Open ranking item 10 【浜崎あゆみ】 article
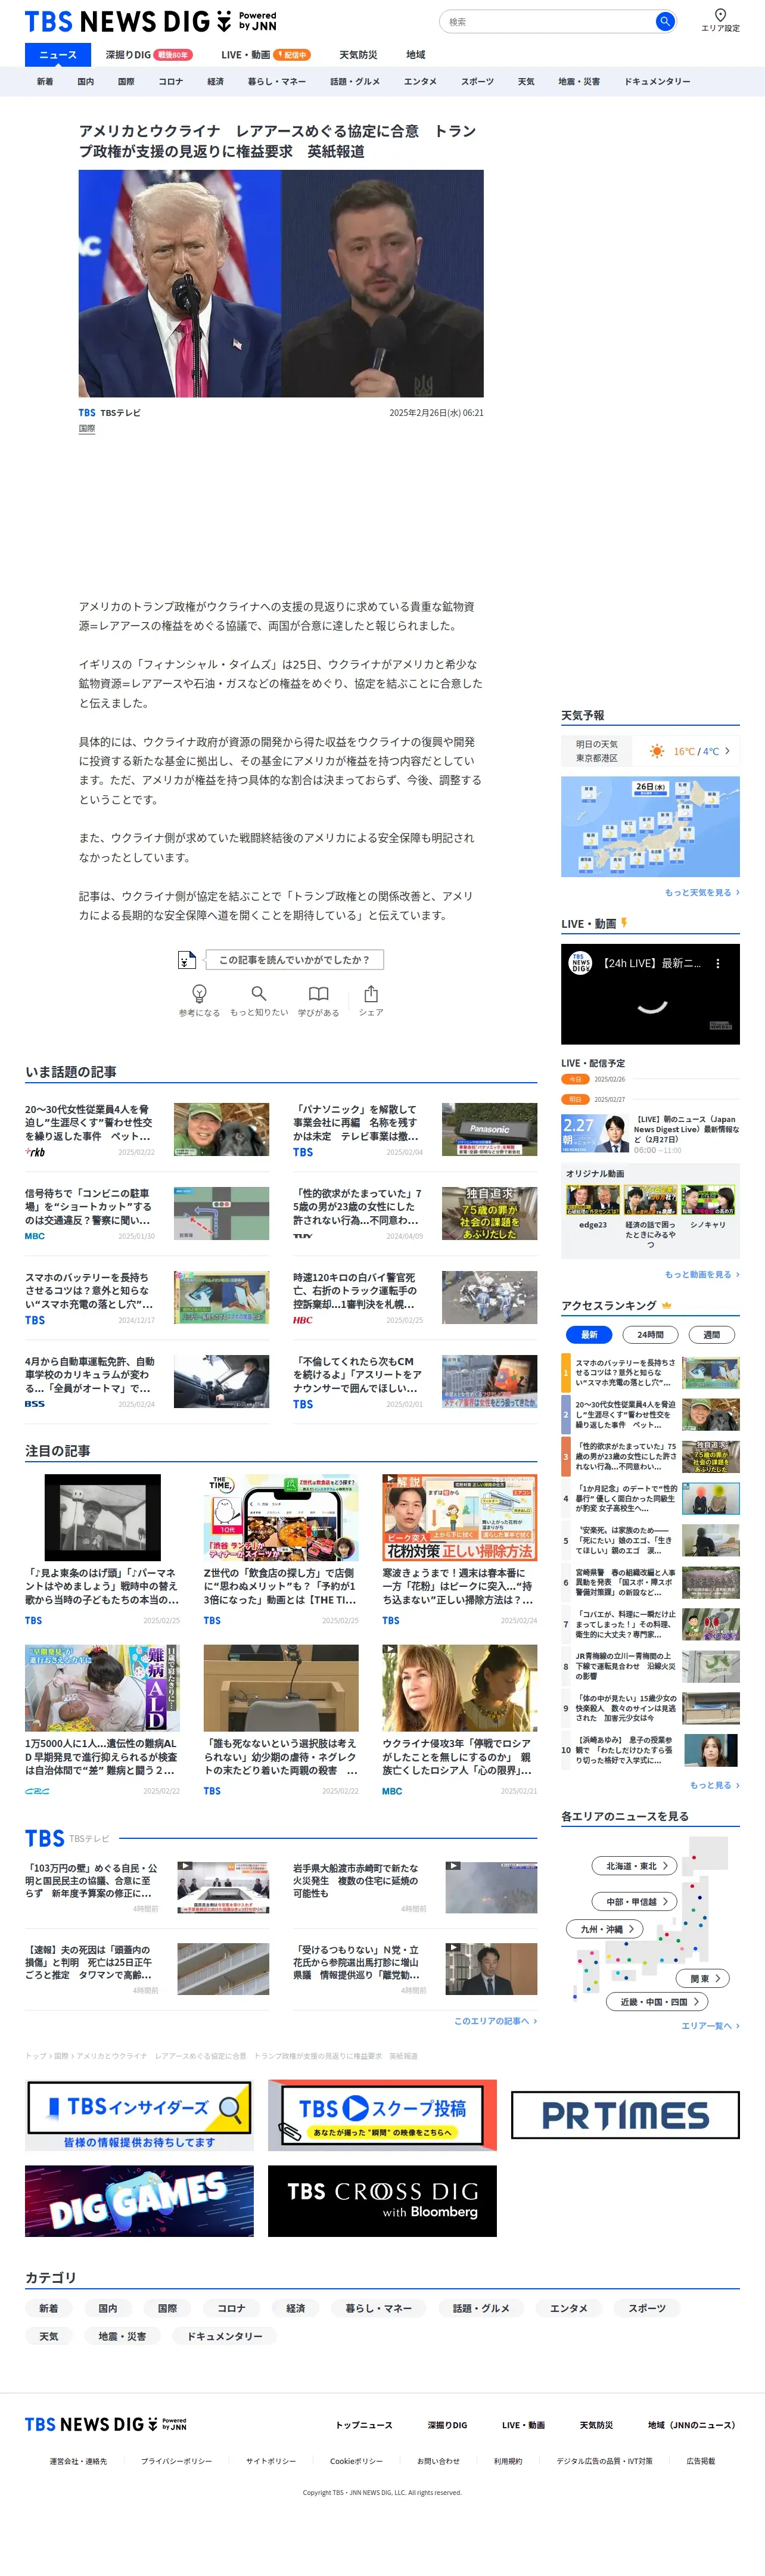 click(x=650, y=1750)
